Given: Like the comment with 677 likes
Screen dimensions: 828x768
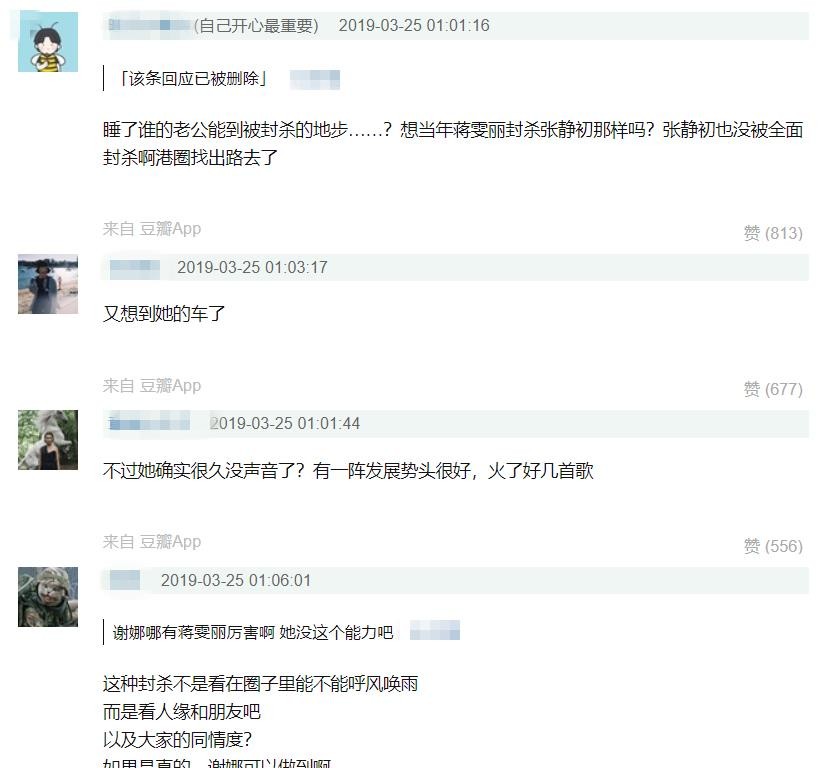Looking at the screenshot, I should click(x=773, y=389).
